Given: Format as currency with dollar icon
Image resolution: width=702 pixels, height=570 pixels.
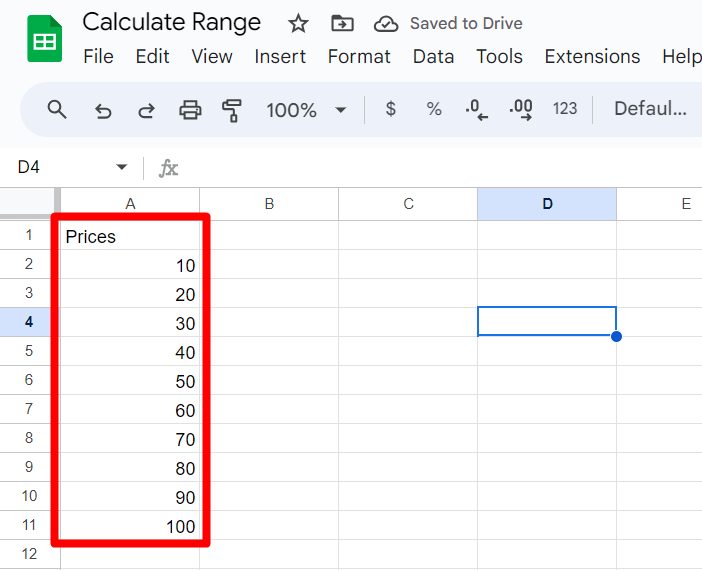Looking at the screenshot, I should pos(390,109).
